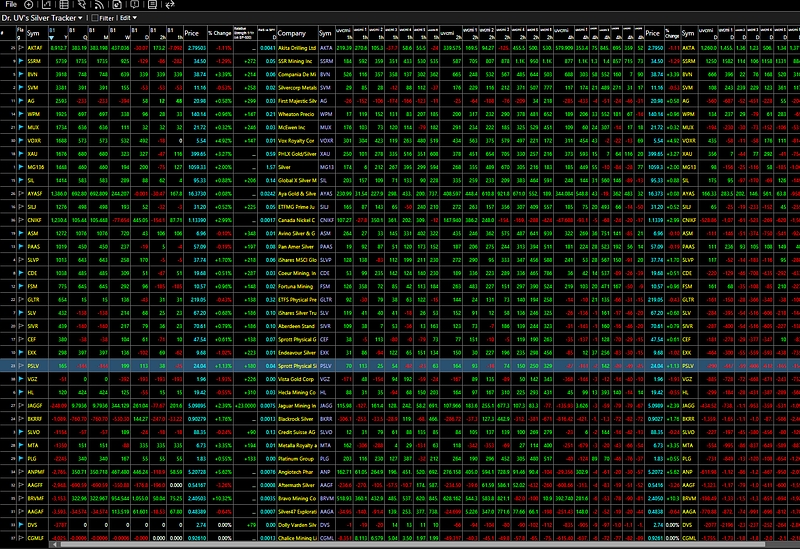Viewport: 800px width, 549px height.
Task: Toggle the flag on the AKTAF row
Action: 21,47
